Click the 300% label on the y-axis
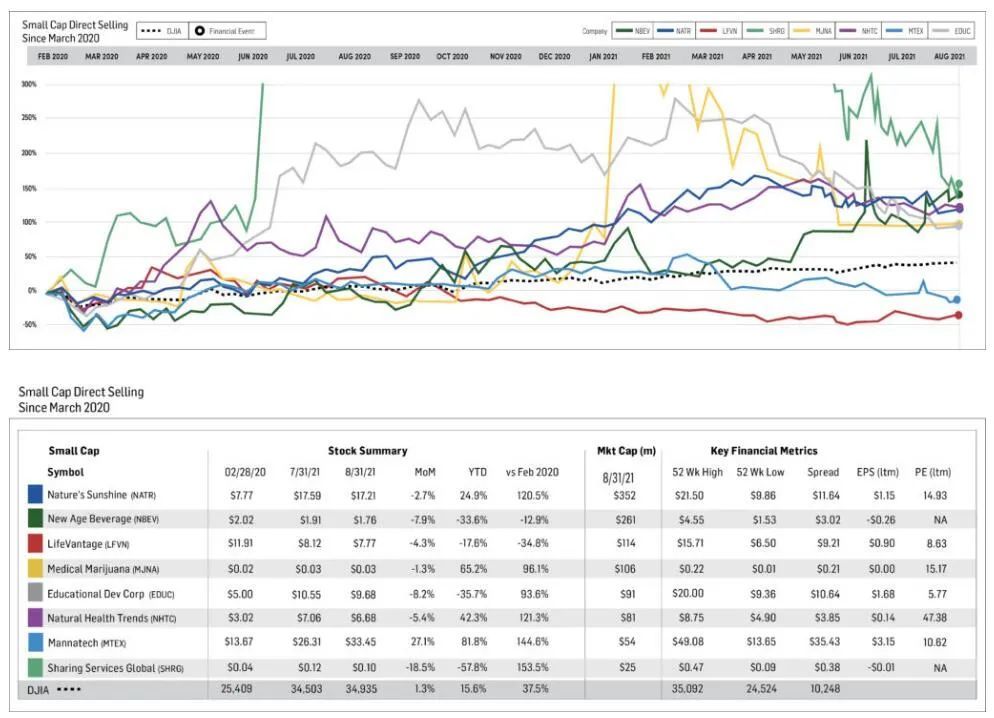This screenshot has height=718, width=994. tap(29, 84)
